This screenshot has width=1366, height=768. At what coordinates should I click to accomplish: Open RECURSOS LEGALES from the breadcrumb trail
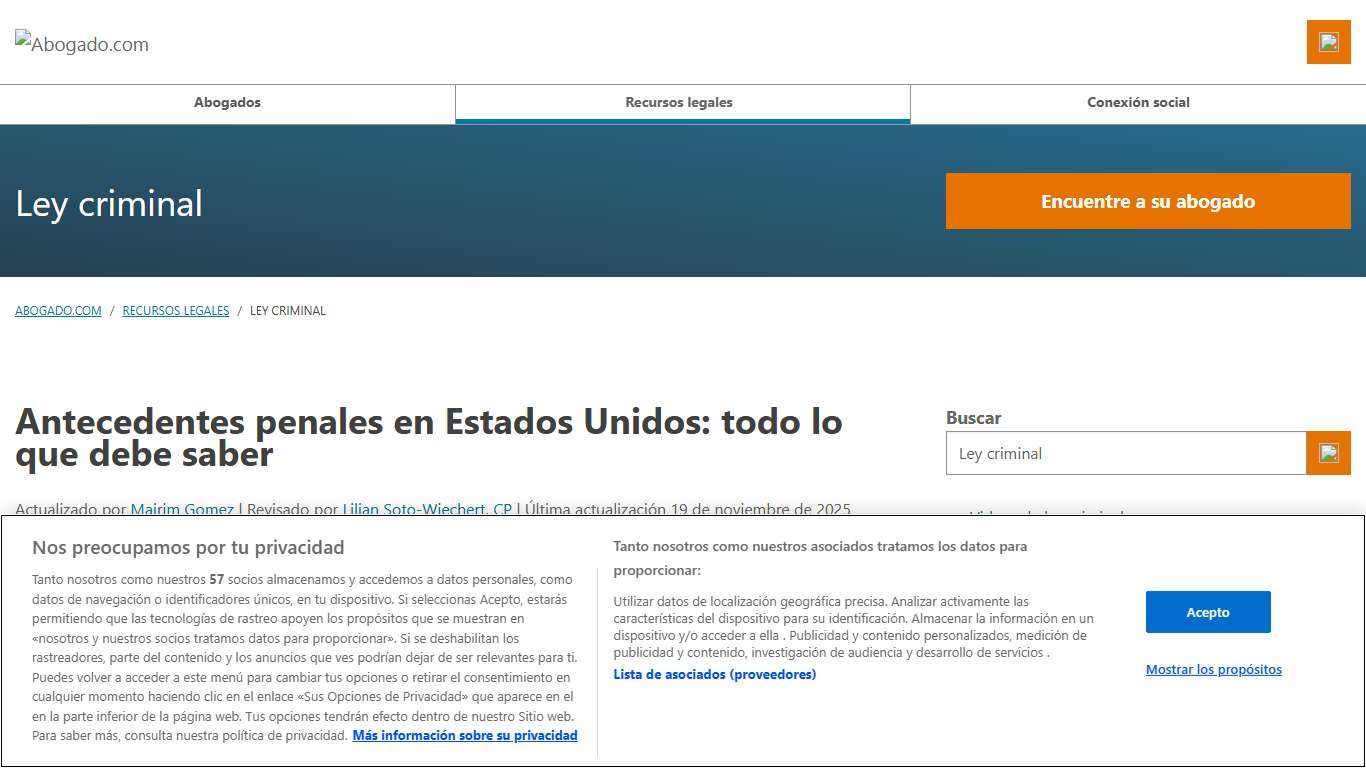tap(175, 310)
